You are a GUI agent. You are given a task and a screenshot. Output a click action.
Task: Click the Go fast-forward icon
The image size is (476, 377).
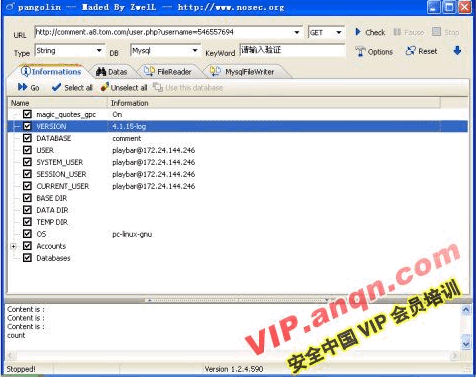pyautogui.click(x=23, y=87)
